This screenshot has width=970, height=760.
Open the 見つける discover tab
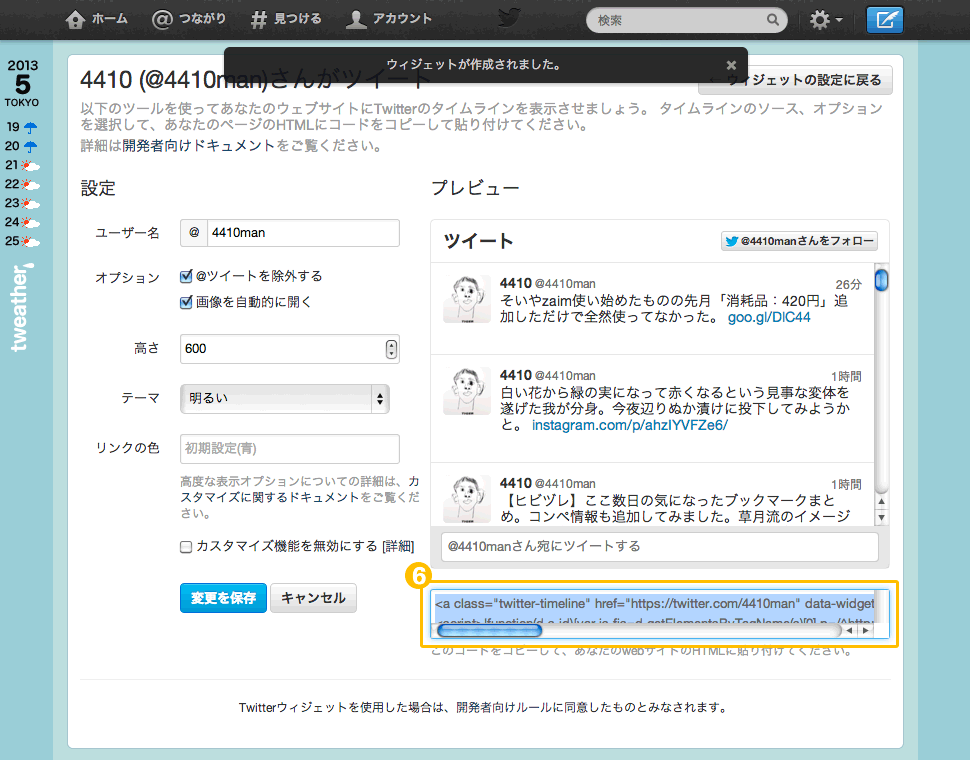coord(286,19)
